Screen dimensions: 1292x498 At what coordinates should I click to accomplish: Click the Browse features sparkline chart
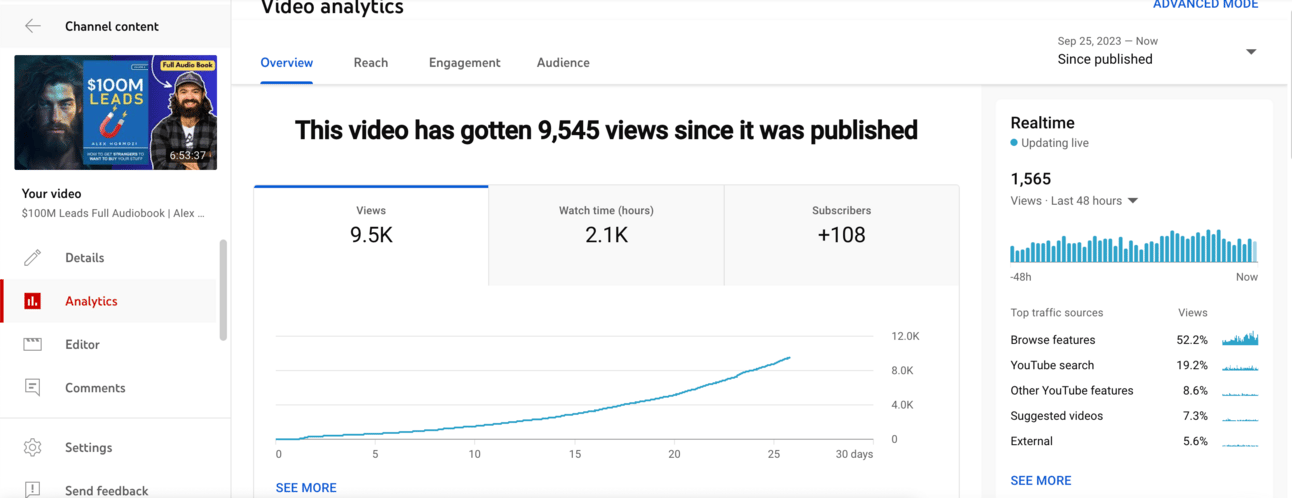coord(1240,339)
